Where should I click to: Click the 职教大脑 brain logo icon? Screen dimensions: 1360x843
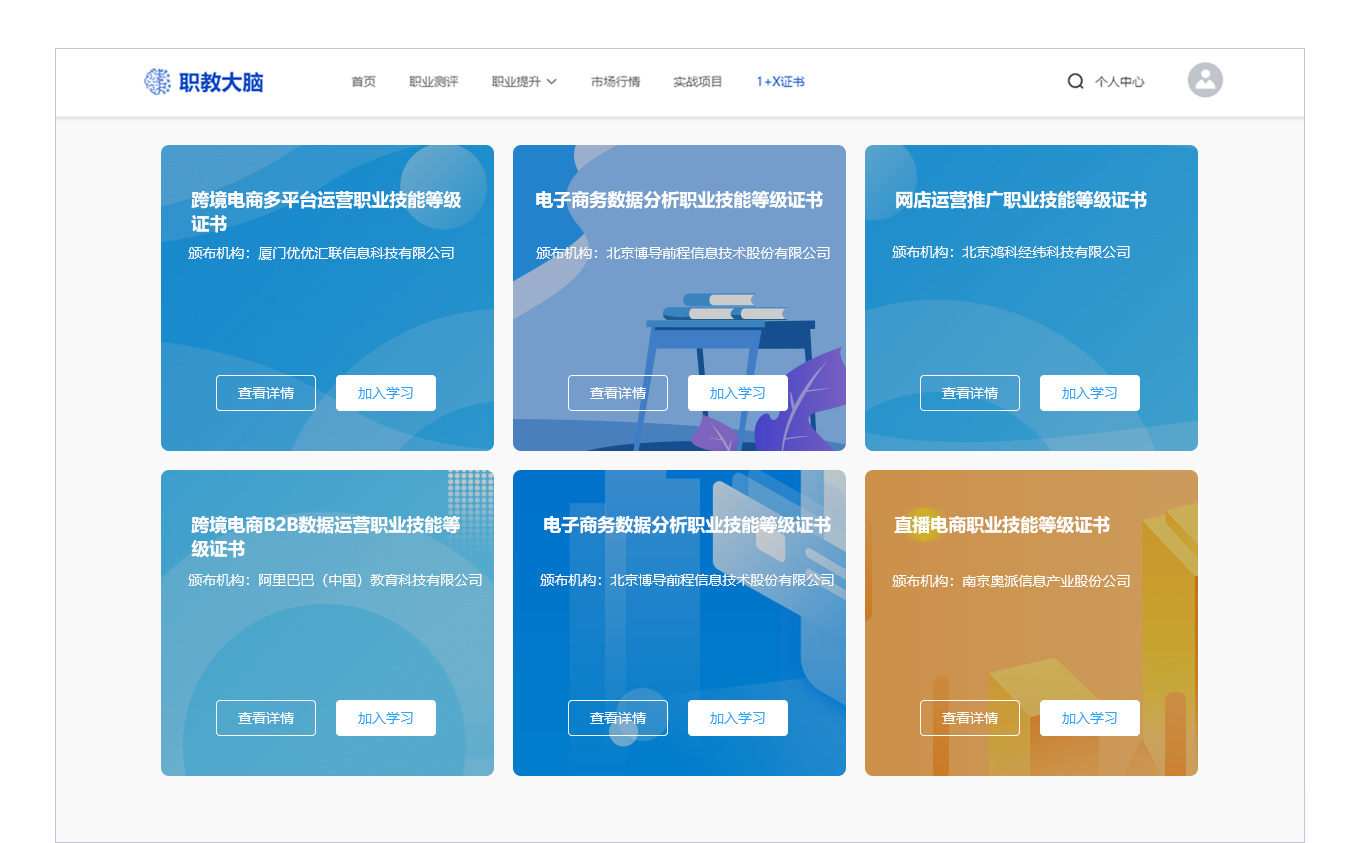157,82
